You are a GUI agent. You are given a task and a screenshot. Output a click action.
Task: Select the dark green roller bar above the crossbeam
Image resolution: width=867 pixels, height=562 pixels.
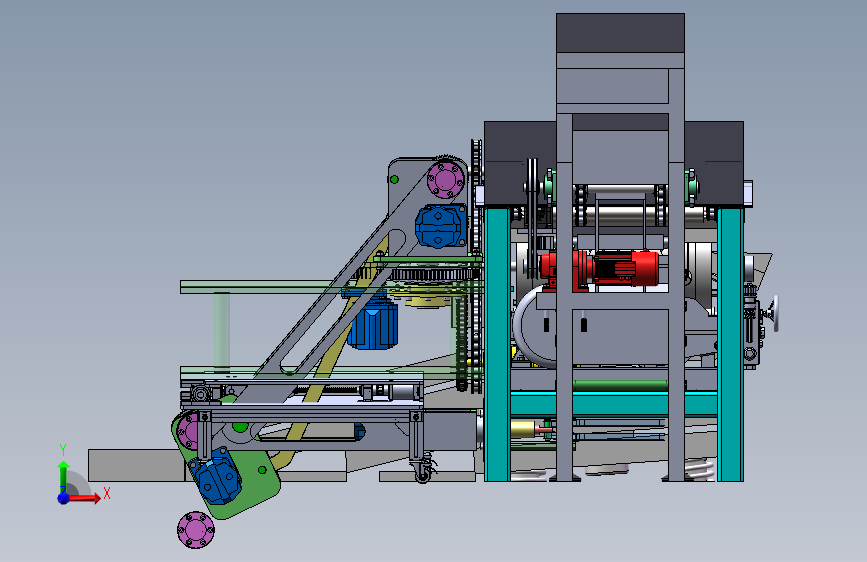[x=620, y=384]
